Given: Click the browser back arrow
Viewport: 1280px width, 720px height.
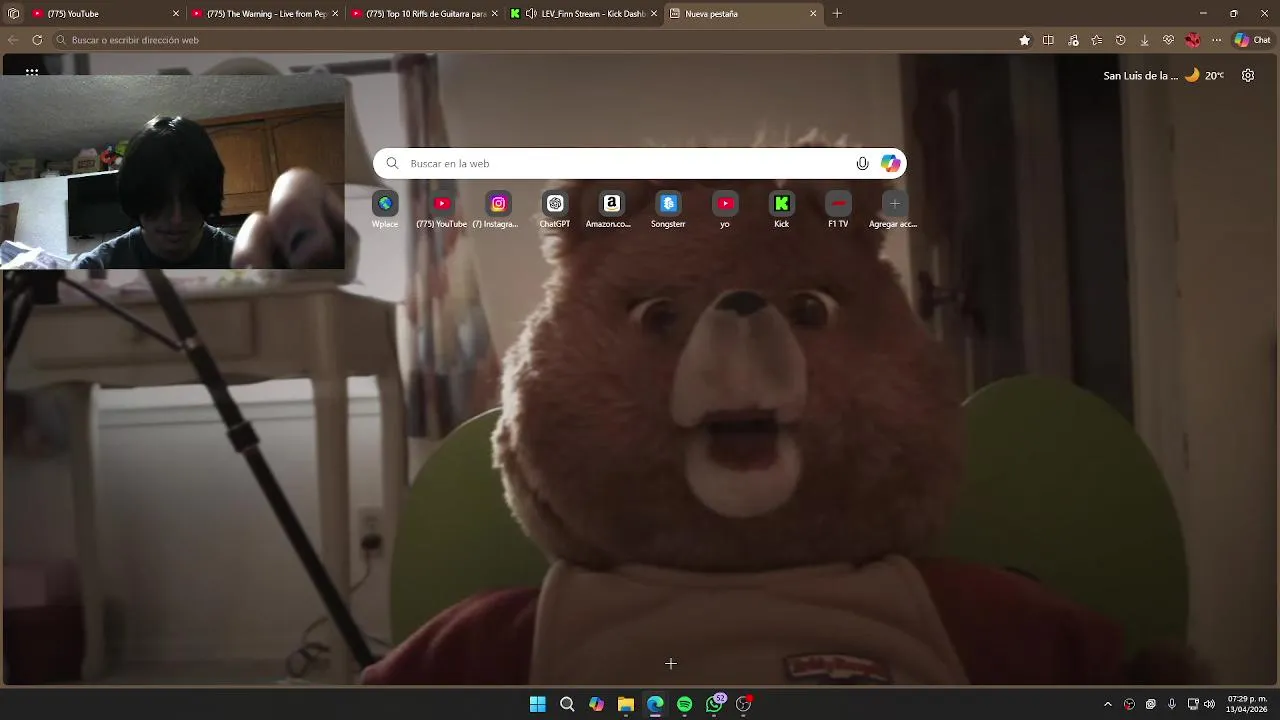Looking at the screenshot, I should click(x=13, y=40).
